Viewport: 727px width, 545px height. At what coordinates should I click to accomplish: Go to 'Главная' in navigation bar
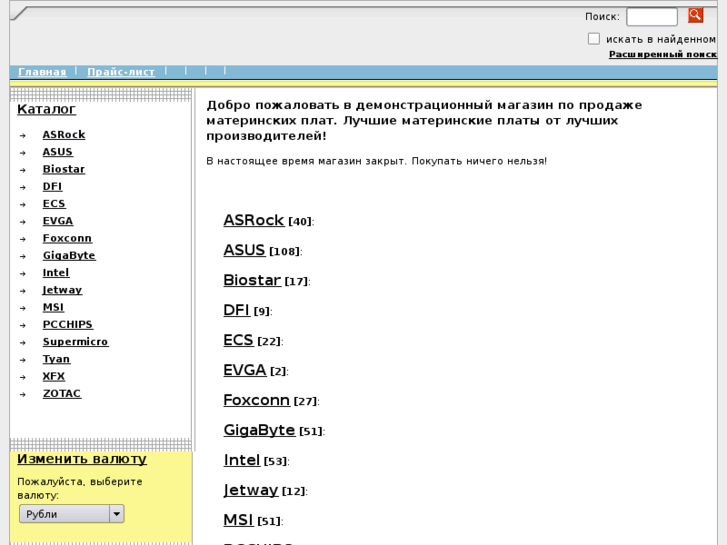(42, 72)
